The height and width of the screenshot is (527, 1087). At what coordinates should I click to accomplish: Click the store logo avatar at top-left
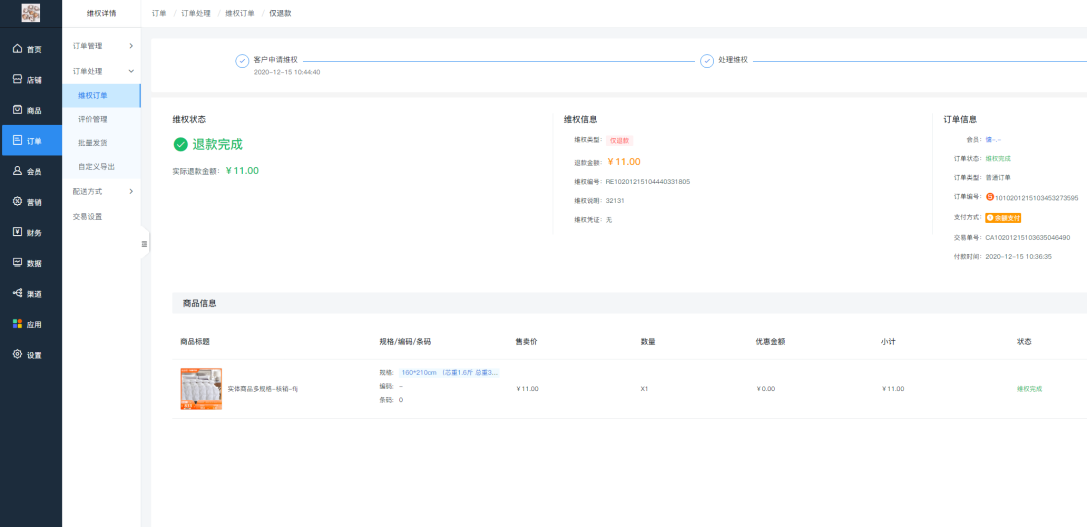pos(30,13)
